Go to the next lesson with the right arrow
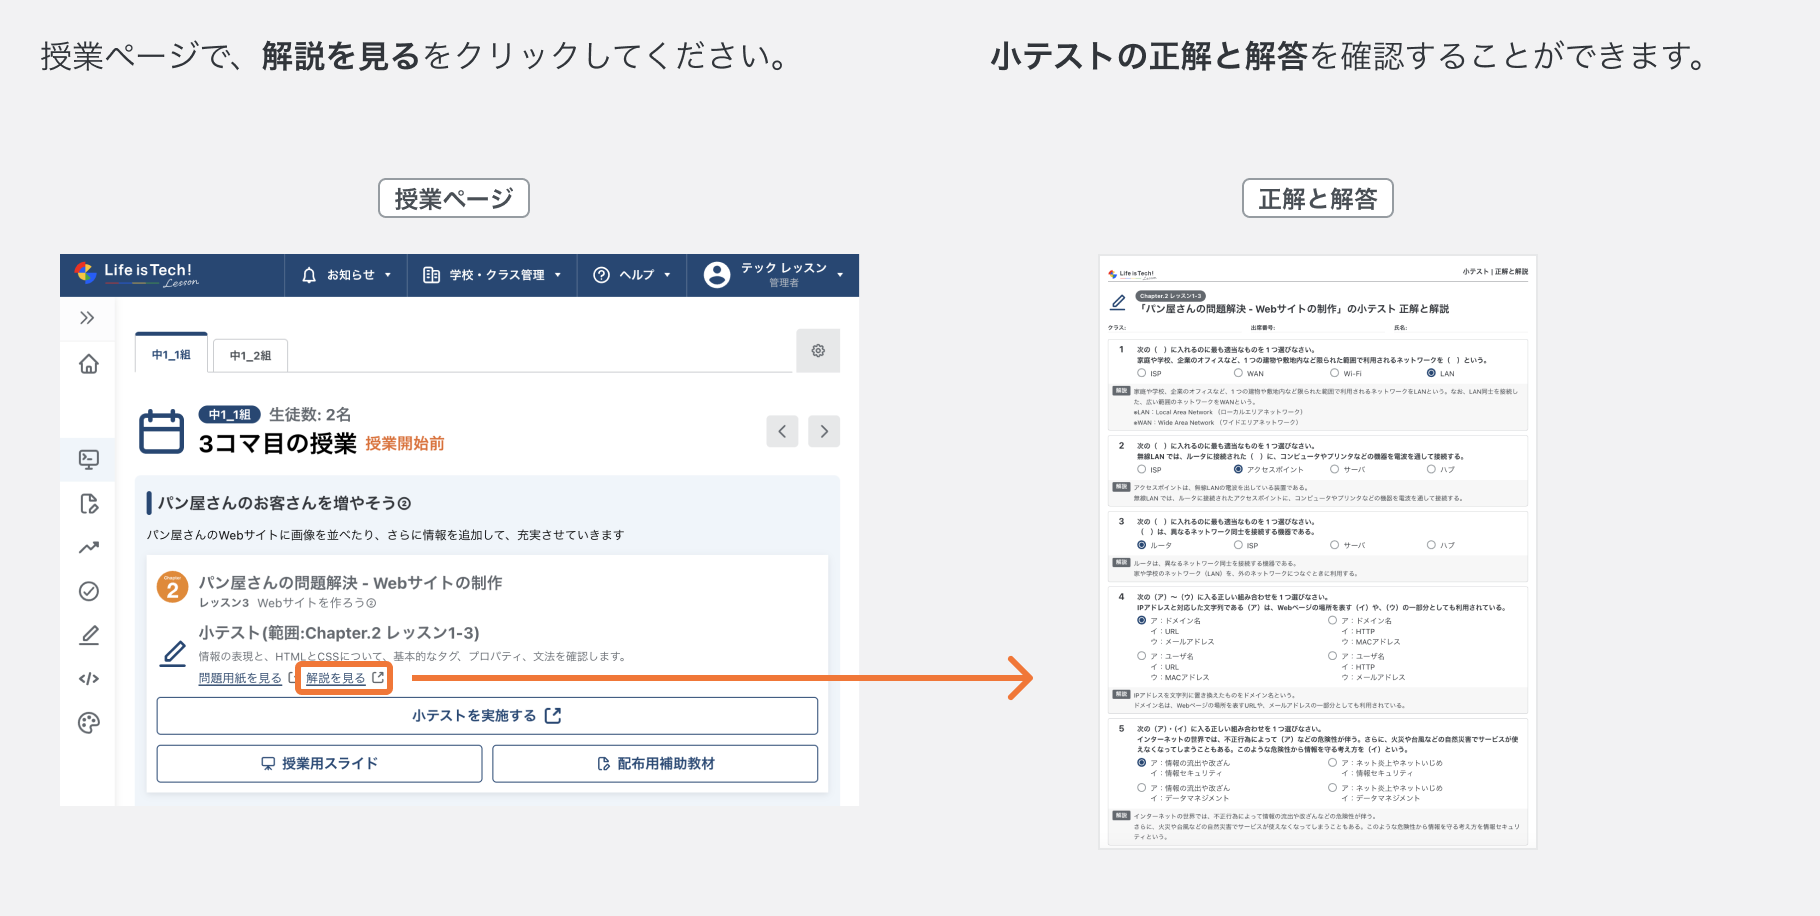 tap(823, 431)
